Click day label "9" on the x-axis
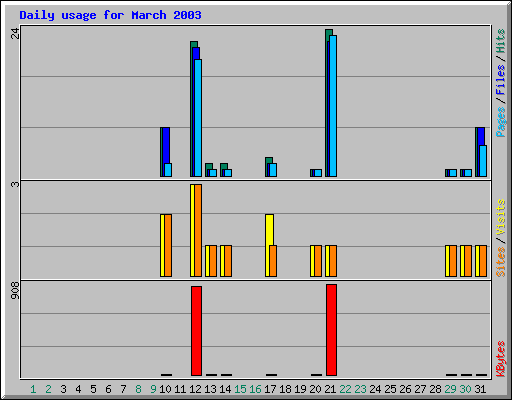 click(x=153, y=389)
